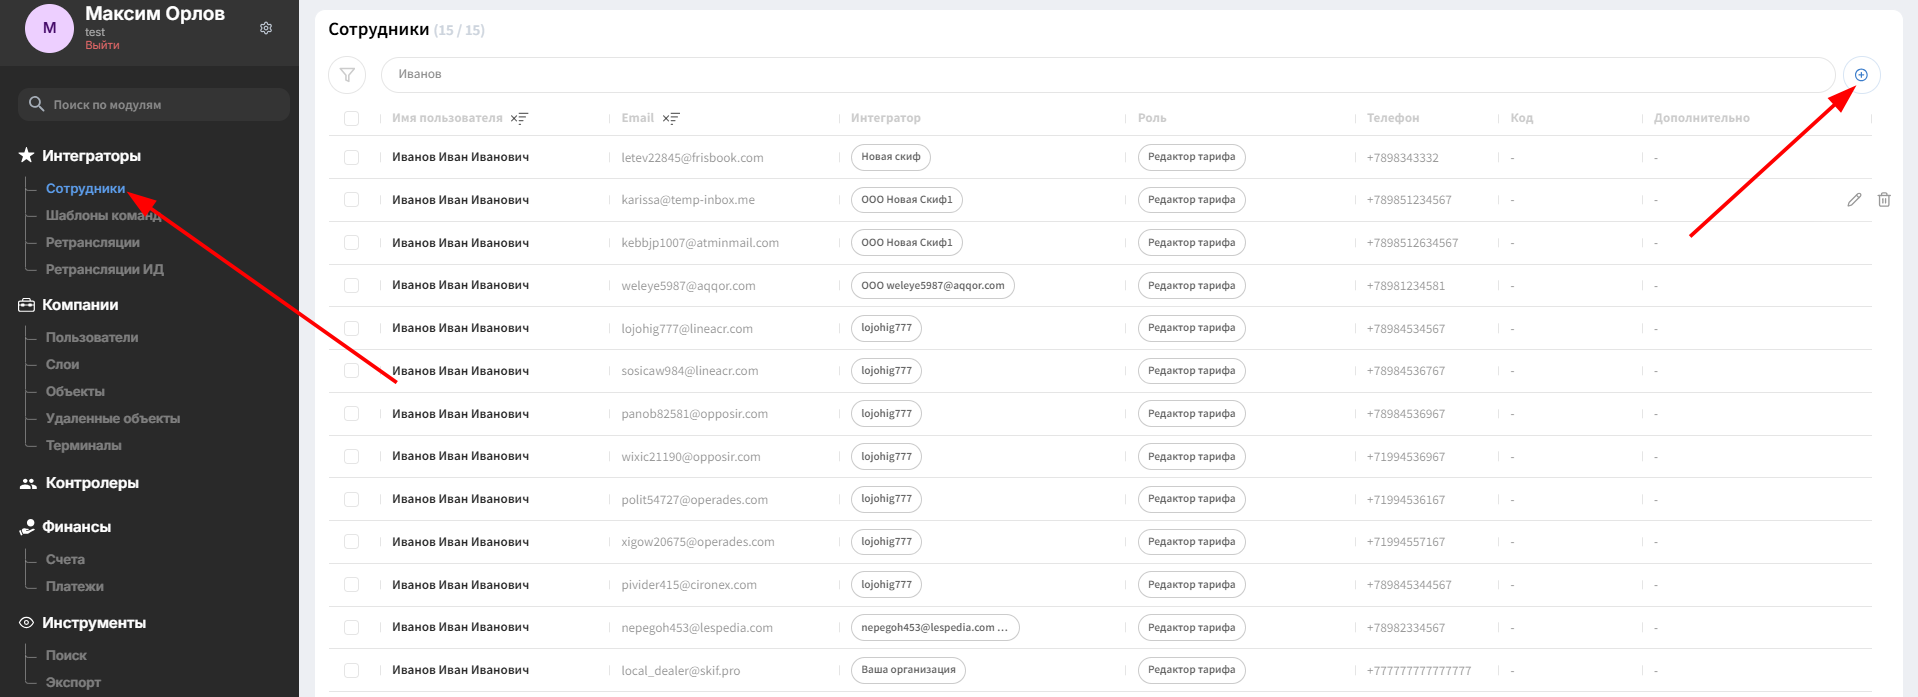Select checkbox for local_dealer@skif.pro row
Screen dimensions: 1918x697
click(x=351, y=670)
